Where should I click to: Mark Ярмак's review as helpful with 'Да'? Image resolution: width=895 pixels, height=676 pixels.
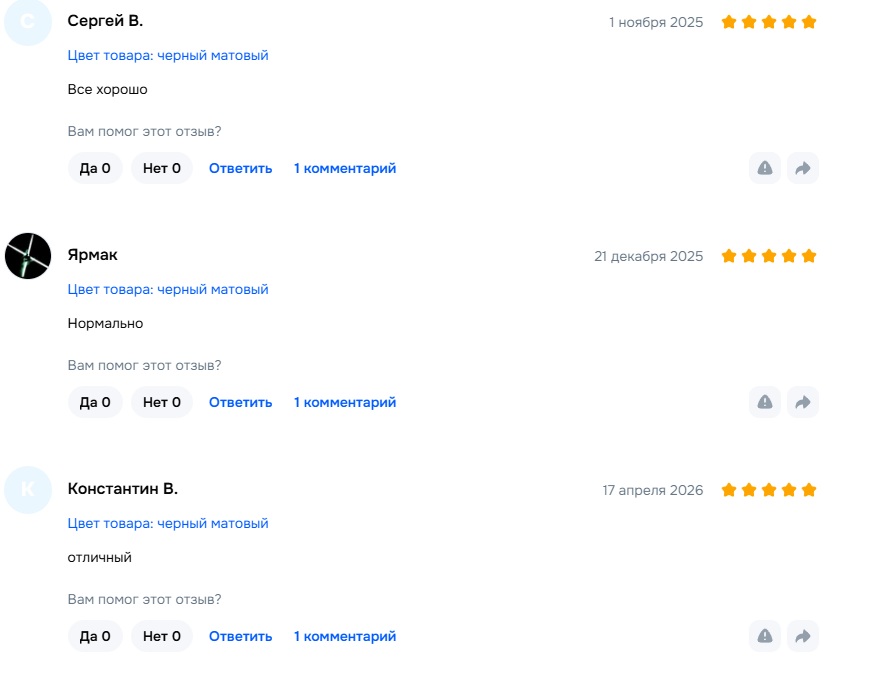[x=95, y=402]
